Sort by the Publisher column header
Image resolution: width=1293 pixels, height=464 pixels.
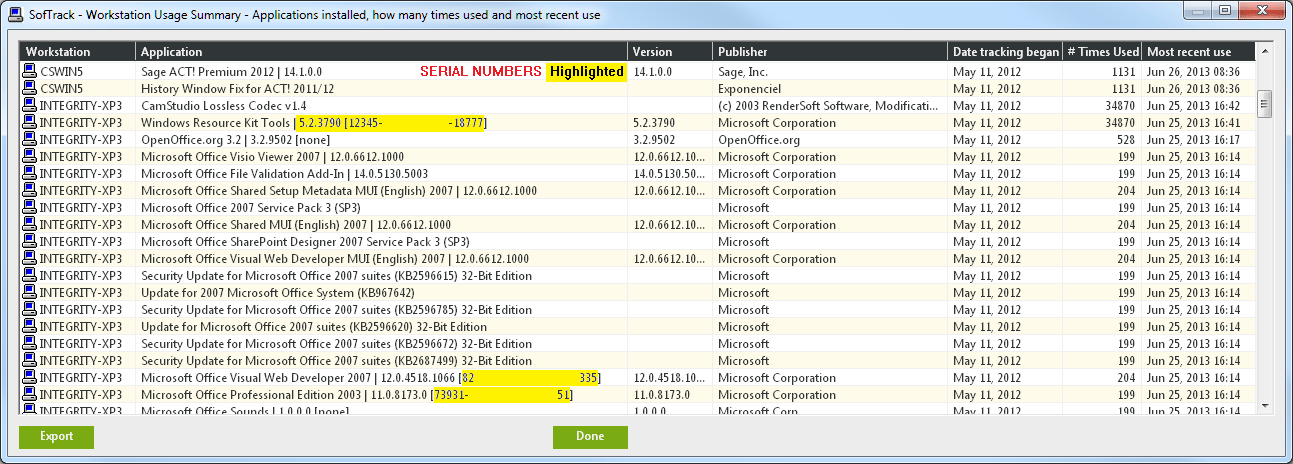(830, 52)
